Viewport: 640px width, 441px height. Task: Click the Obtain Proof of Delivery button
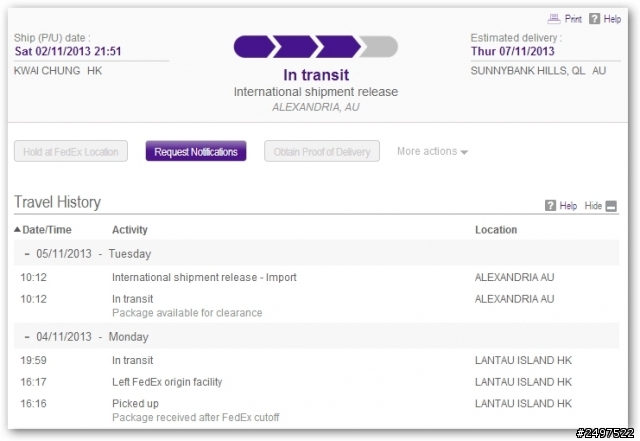click(x=322, y=151)
